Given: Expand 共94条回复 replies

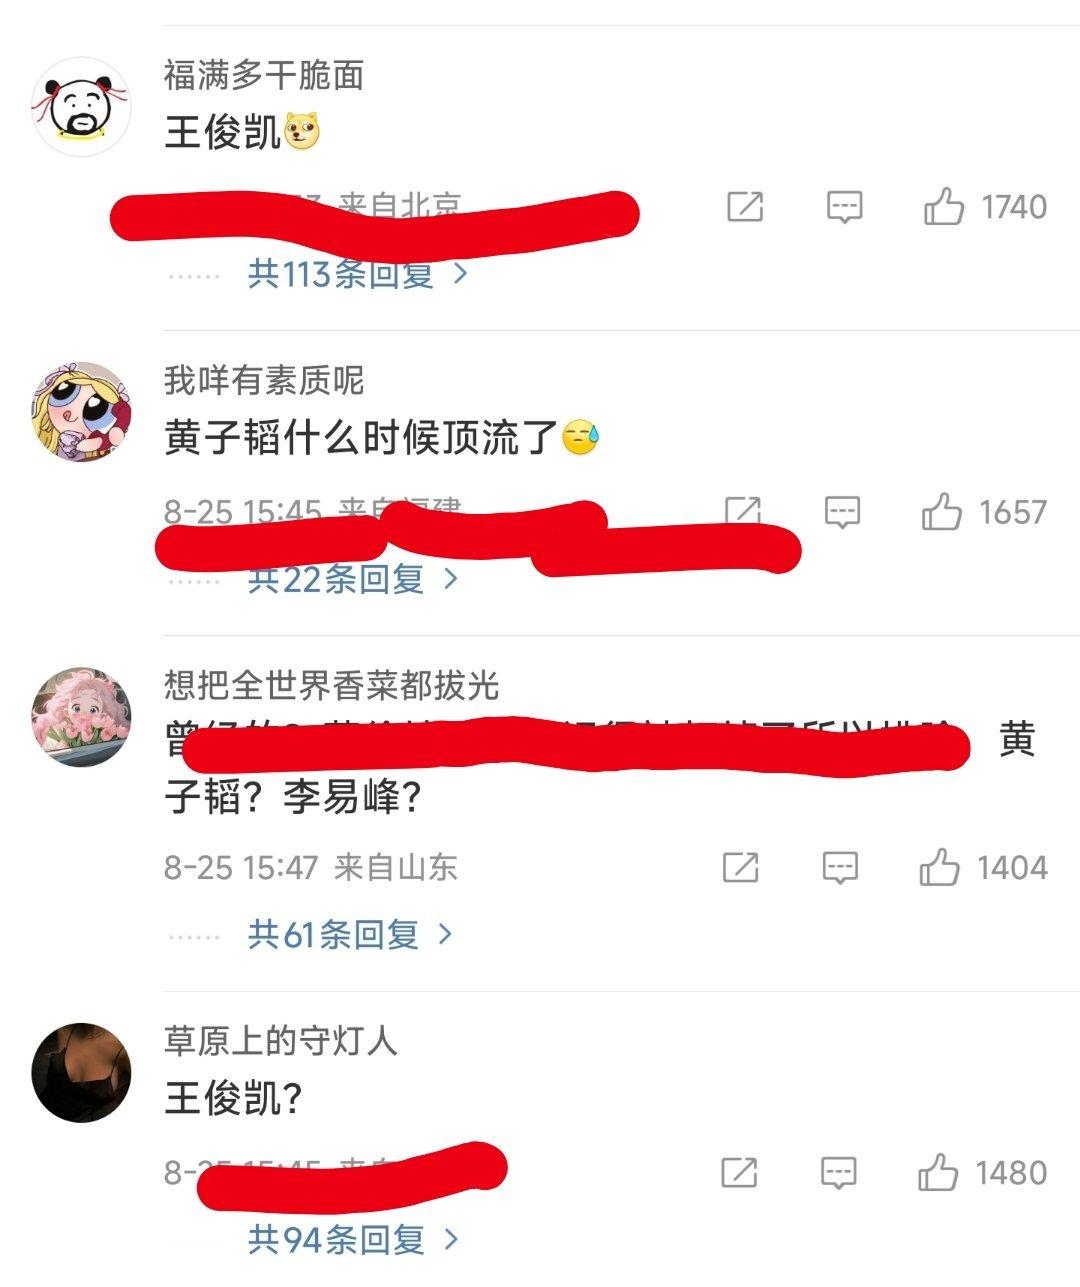Looking at the screenshot, I should tap(354, 1240).
